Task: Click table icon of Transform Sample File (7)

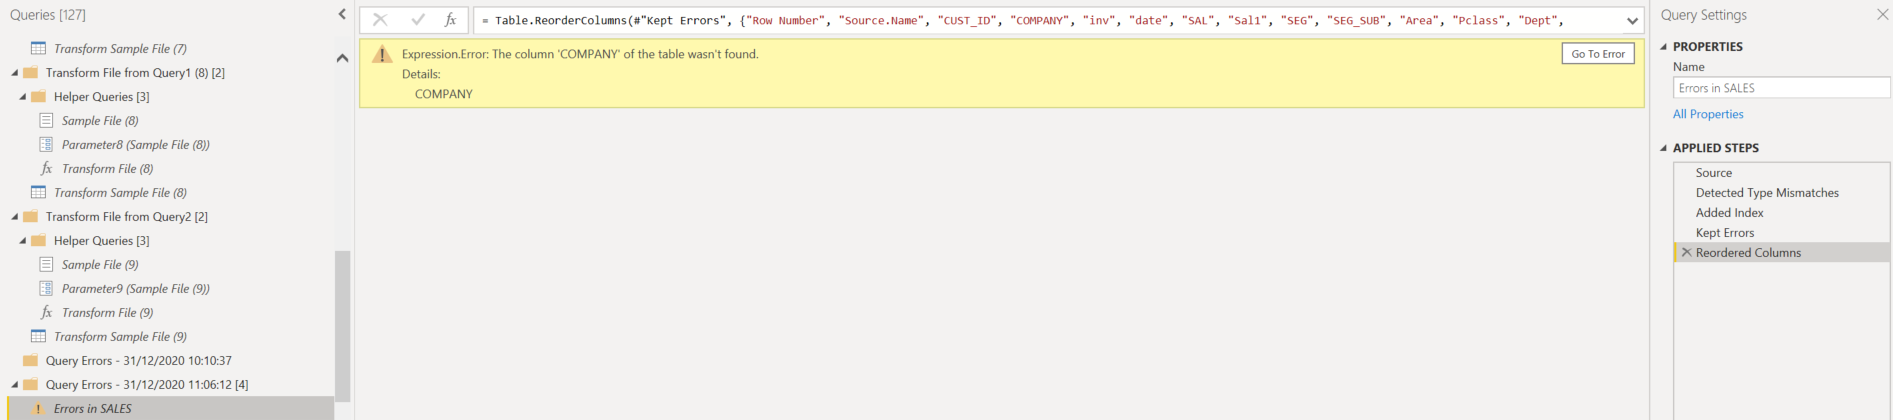Action: point(38,48)
